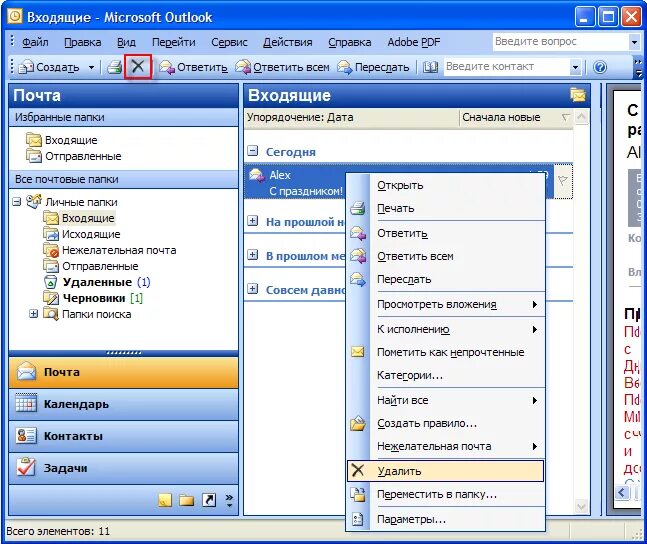Click the Print toolbar icon
The image size is (647, 544).
[114, 67]
